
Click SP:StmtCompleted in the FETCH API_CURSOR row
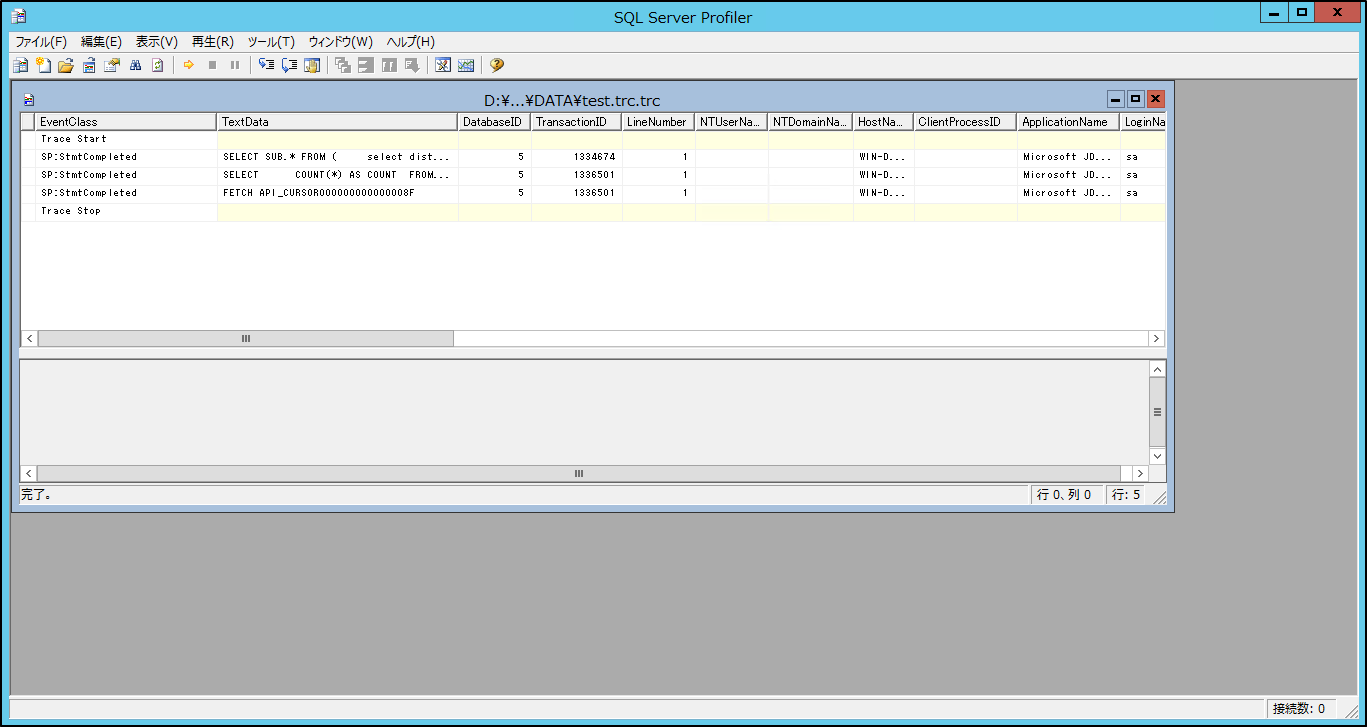(x=89, y=194)
